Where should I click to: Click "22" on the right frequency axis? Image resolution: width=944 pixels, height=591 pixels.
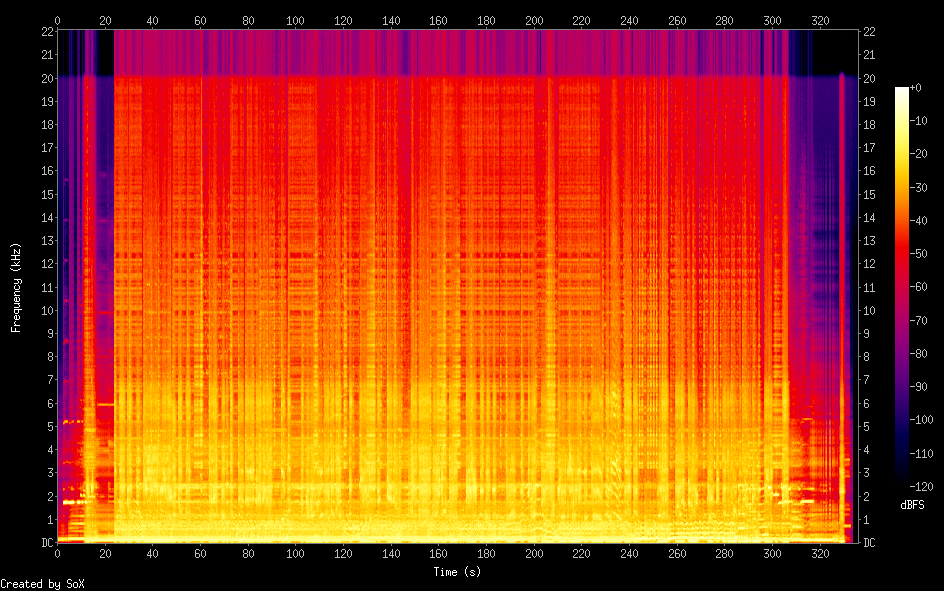pos(869,32)
